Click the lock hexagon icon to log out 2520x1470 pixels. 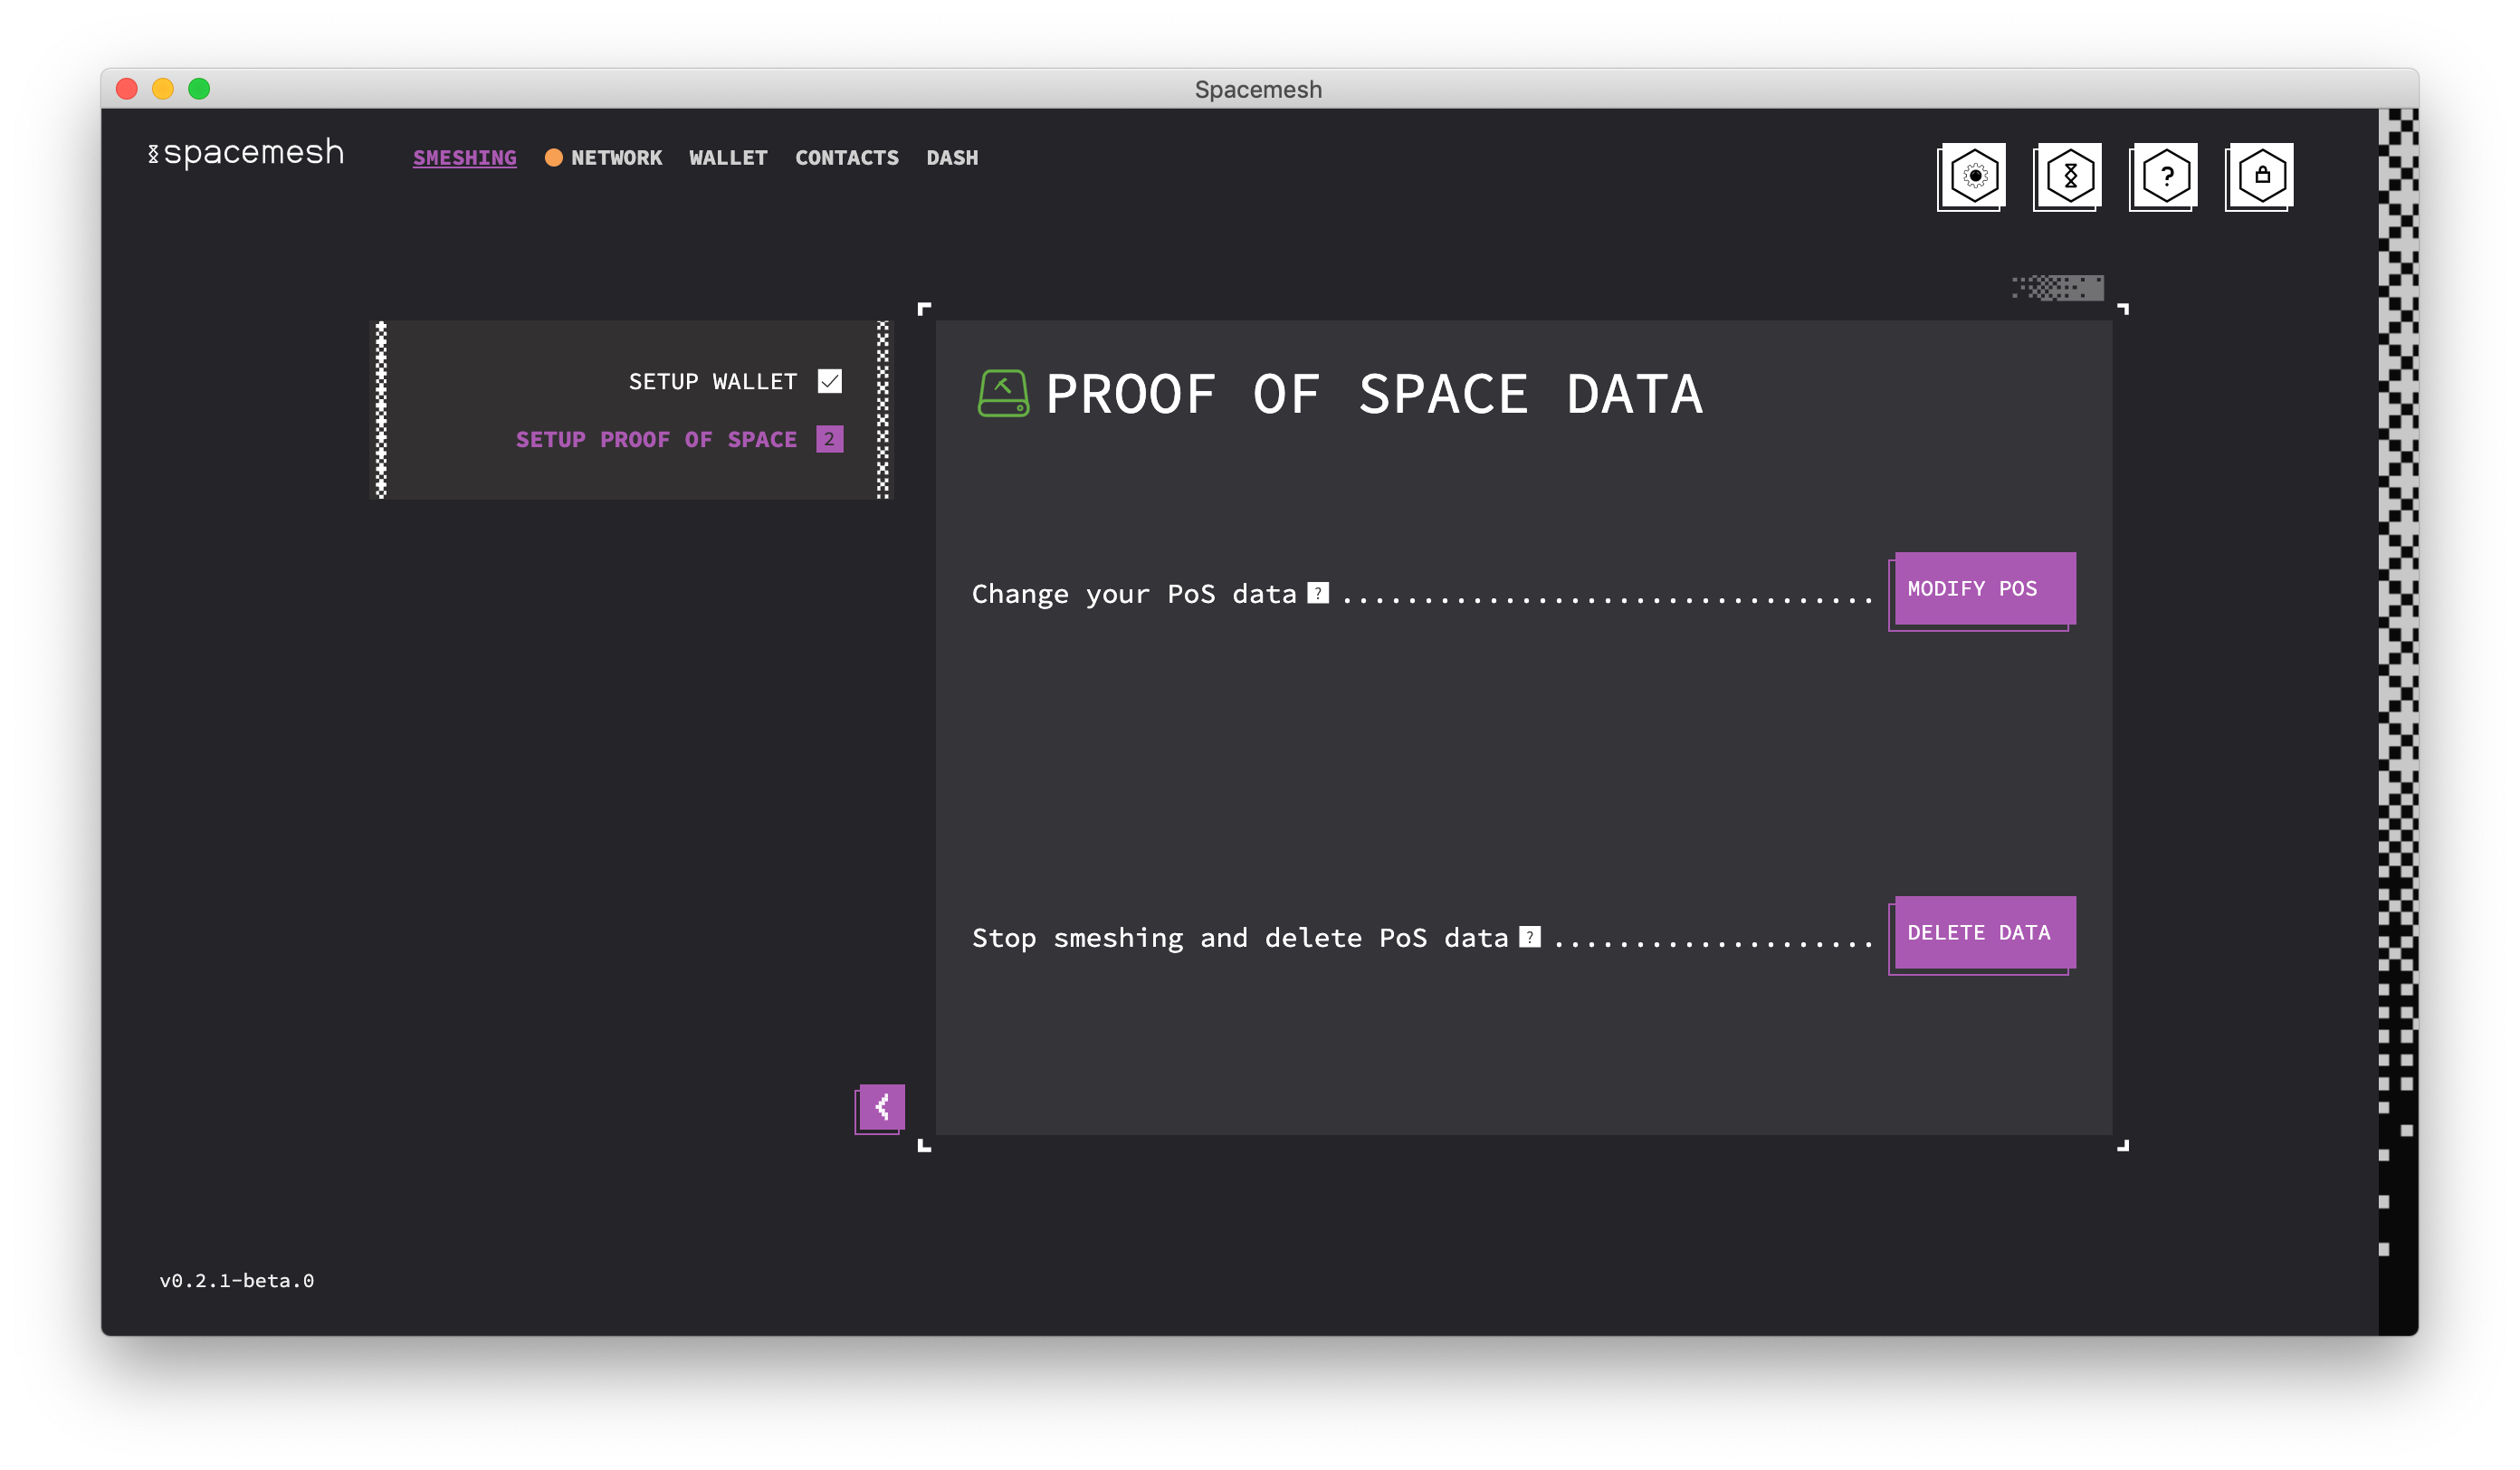[2262, 176]
